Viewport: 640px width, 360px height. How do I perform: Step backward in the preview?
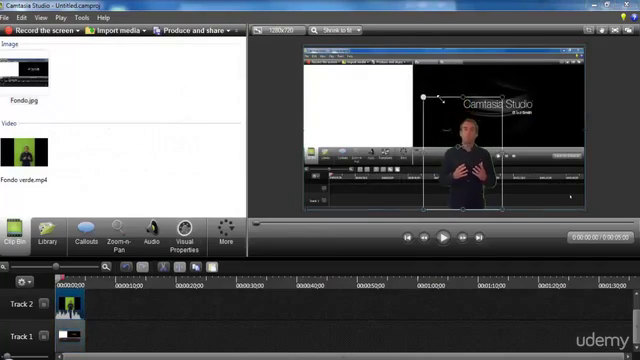click(x=424, y=238)
